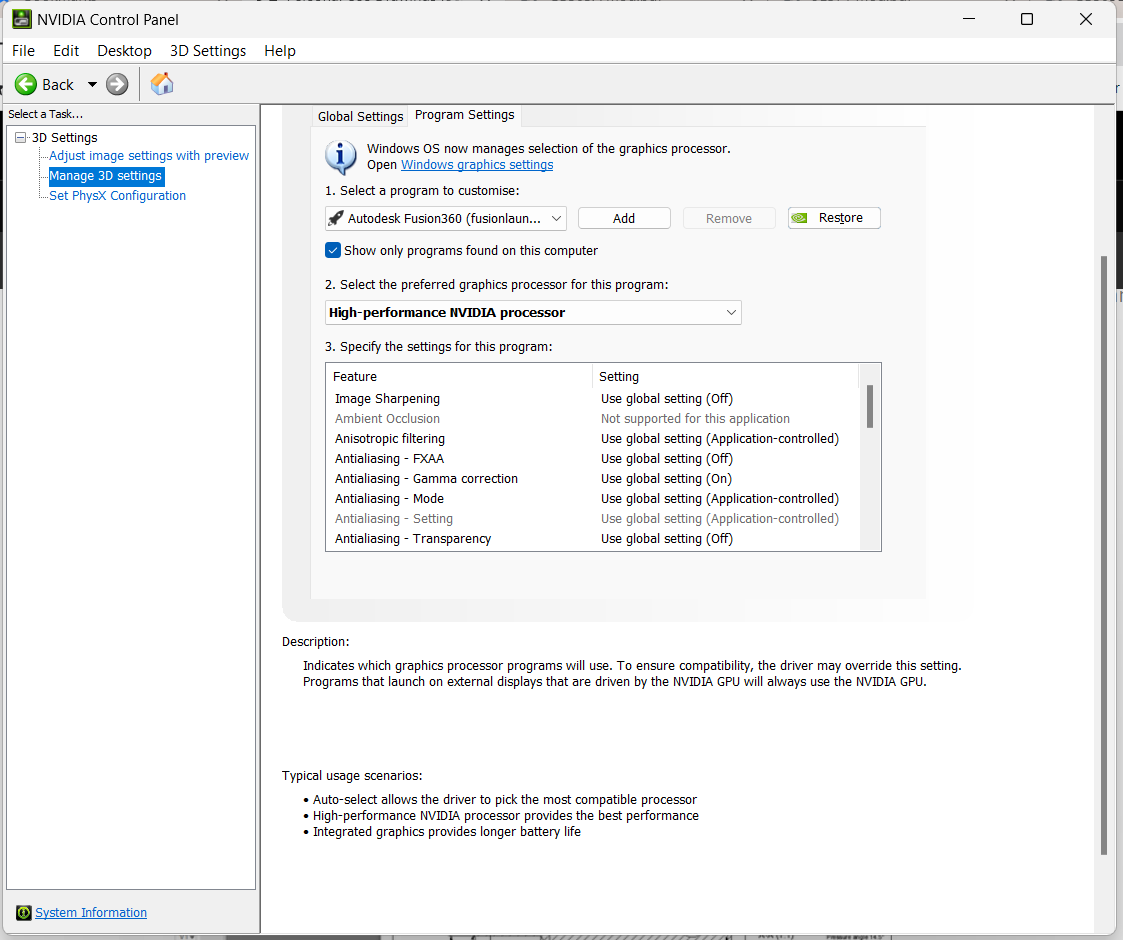The height and width of the screenshot is (940, 1123).
Task: Expand the Back button's dropdown arrow
Action: pyautogui.click(x=92, y=84)
